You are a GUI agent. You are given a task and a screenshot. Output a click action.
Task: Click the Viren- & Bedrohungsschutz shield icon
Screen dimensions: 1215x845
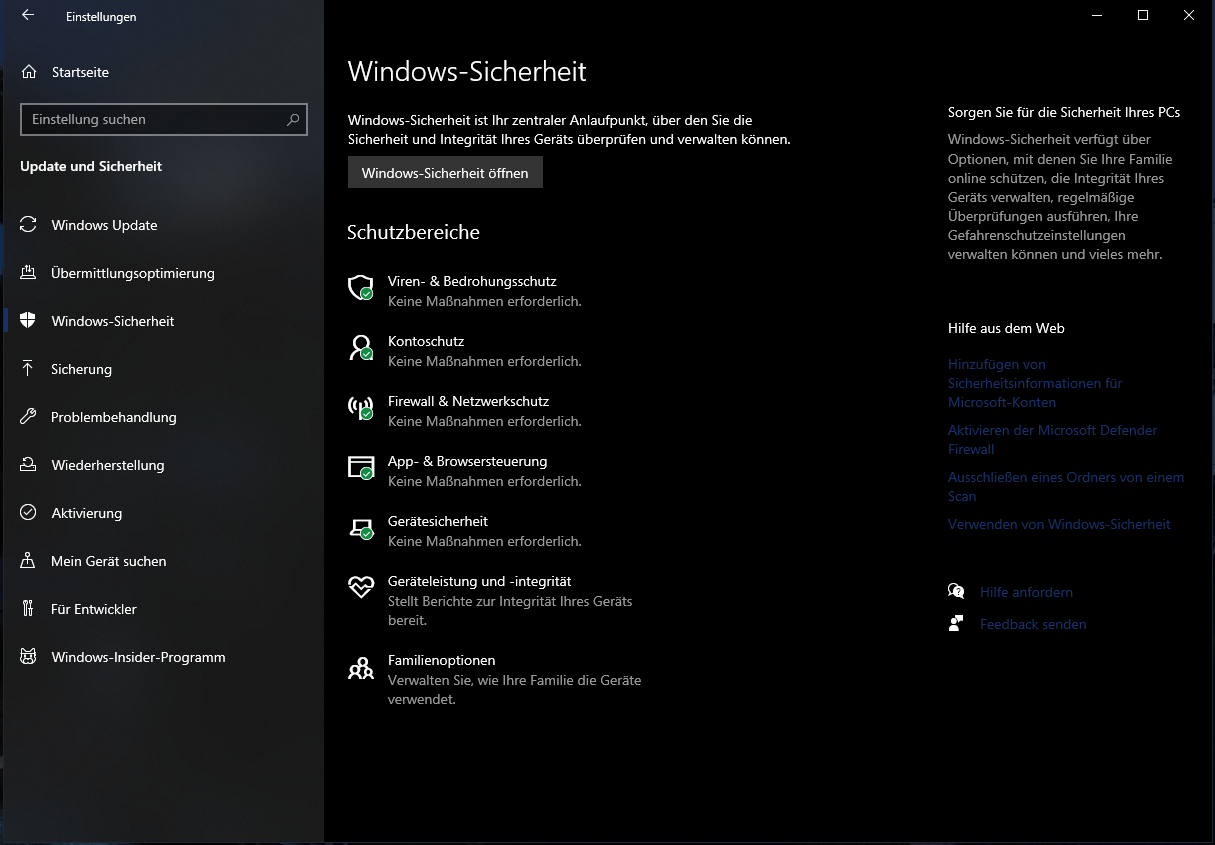tap(360, 288)
